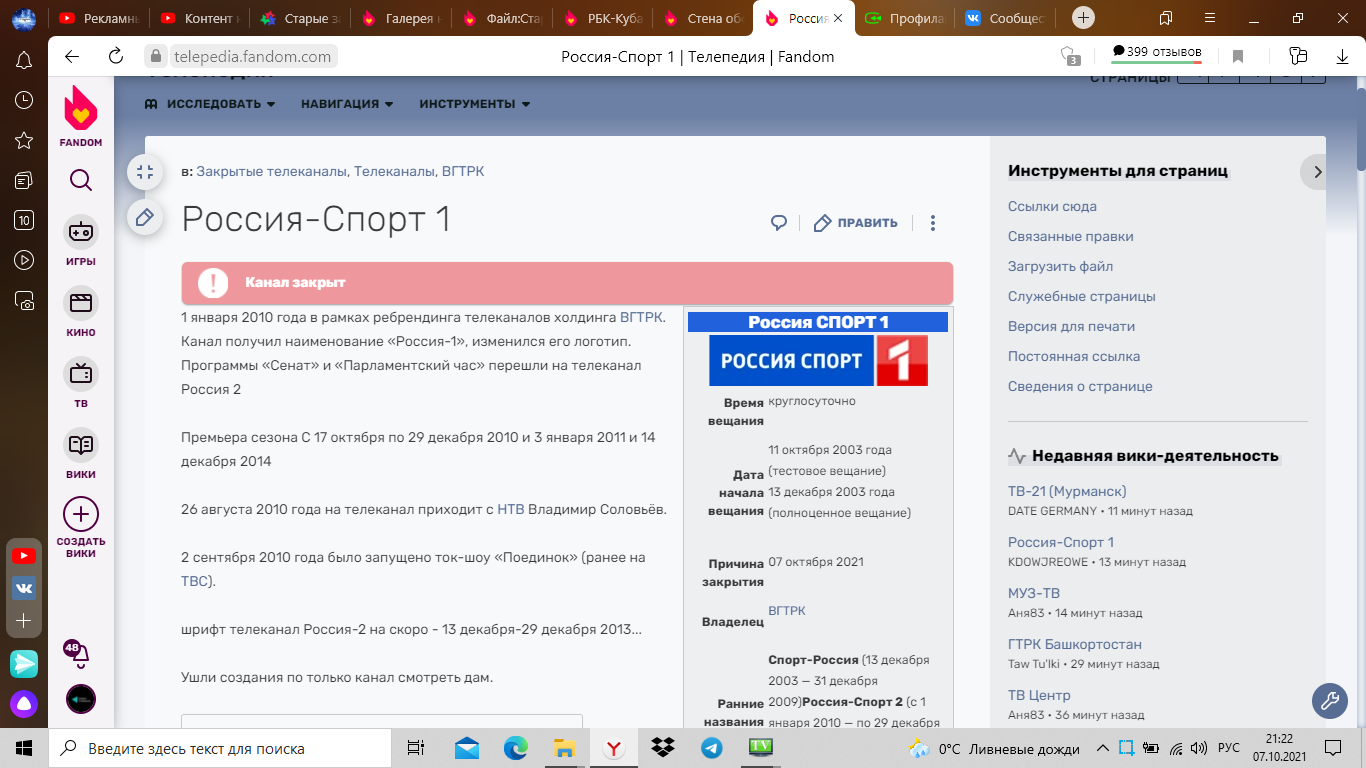
Task: Open the ВИКИ section in Fandom sidebar
Action: pyautogui.click(x=81, y=454)
